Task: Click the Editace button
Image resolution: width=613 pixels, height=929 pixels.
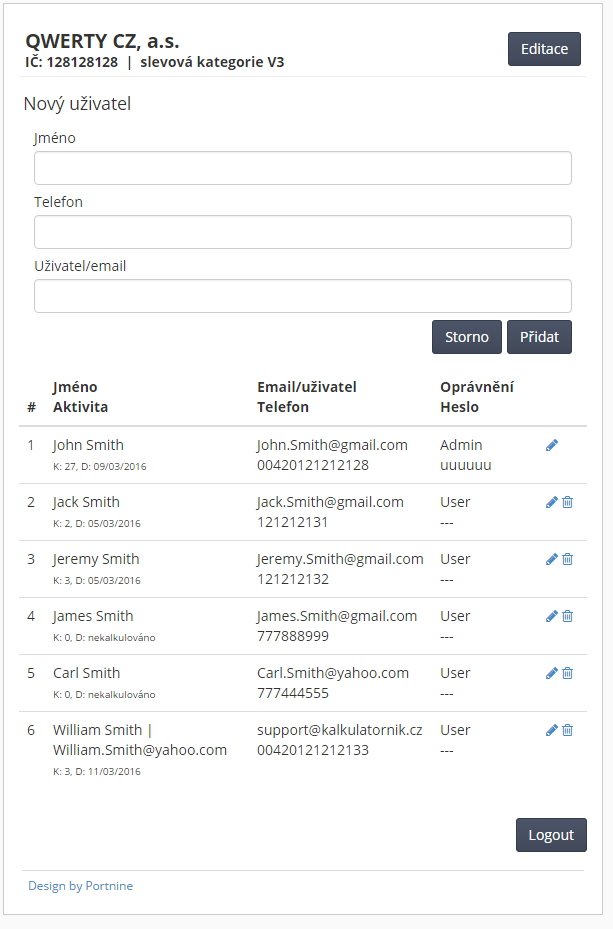Action: click(x=544, y=49)
